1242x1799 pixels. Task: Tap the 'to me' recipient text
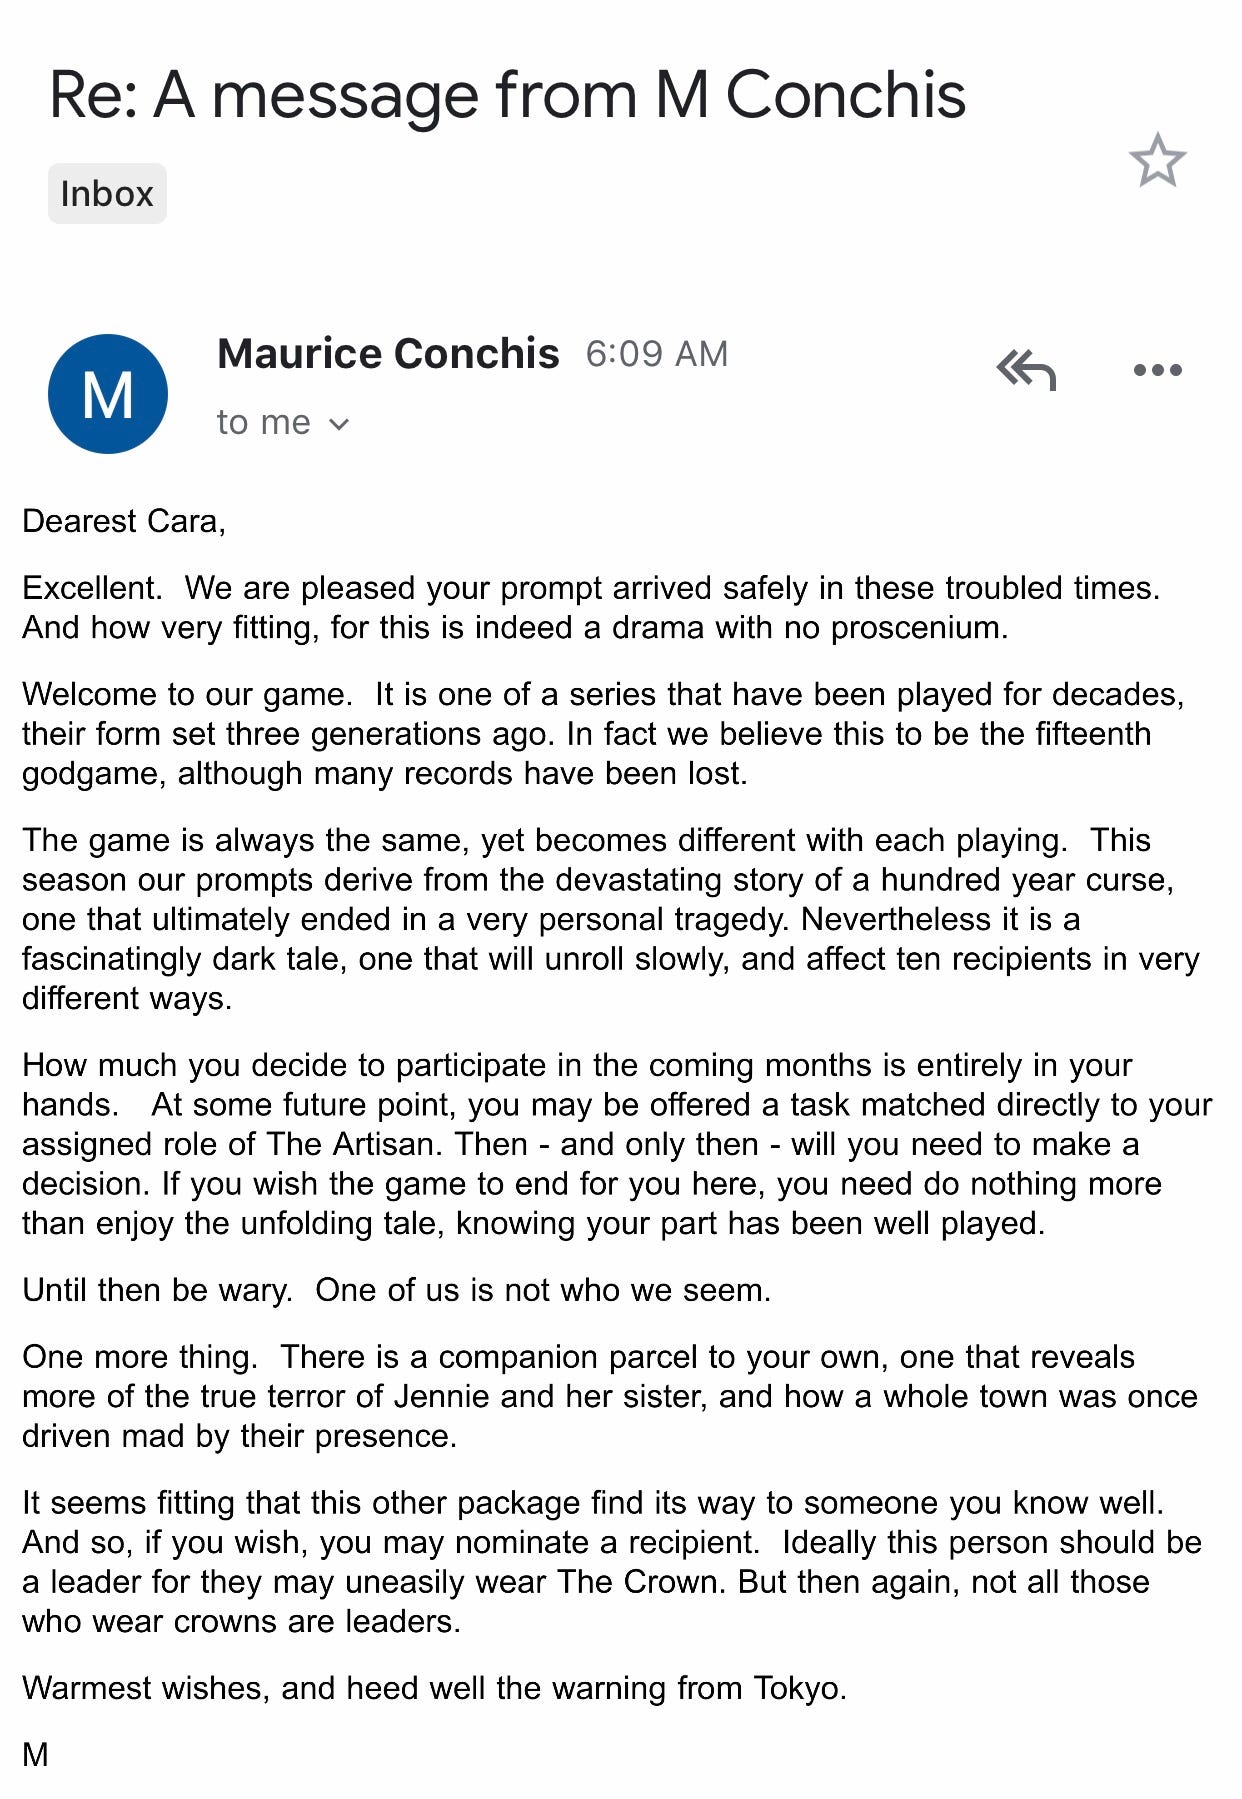click(x=263, y=423)
